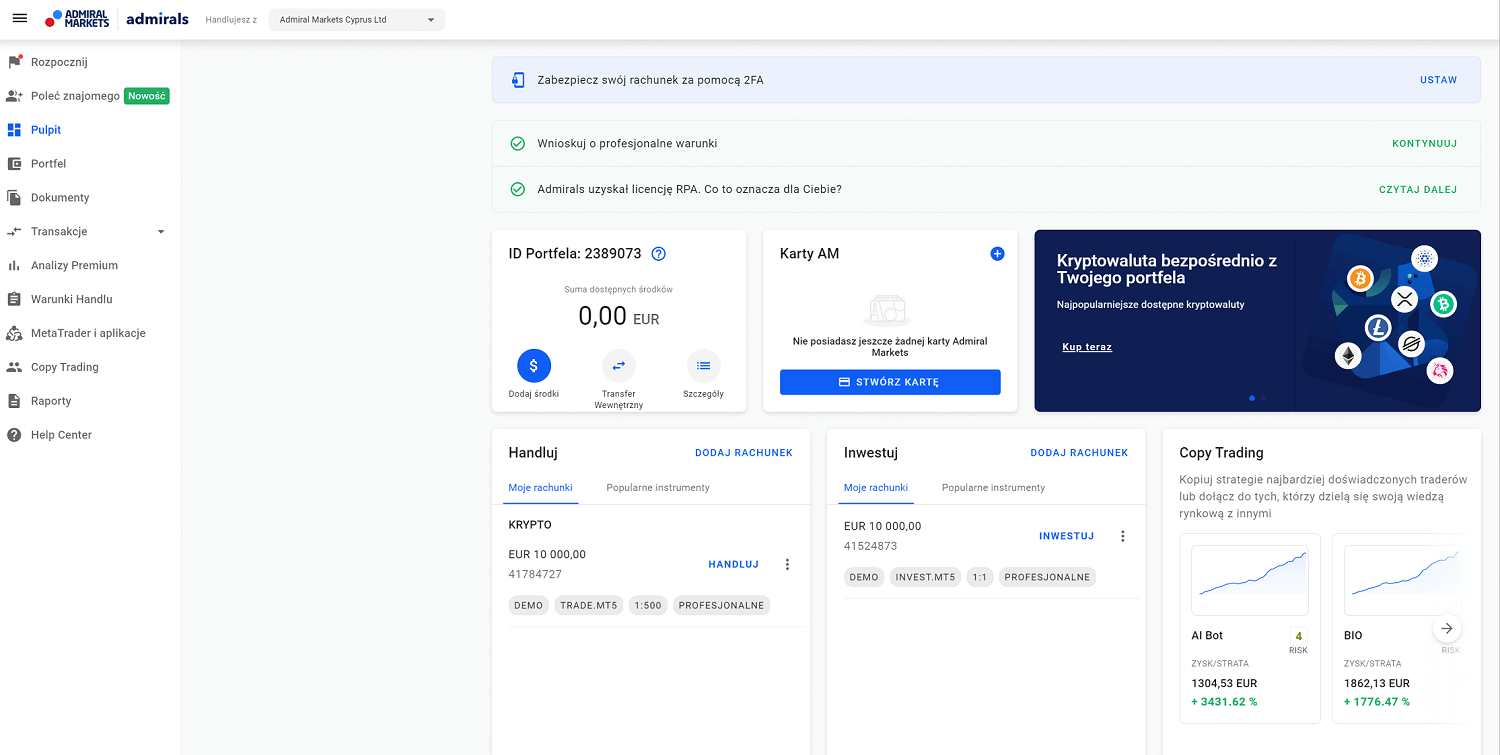Click the + 3431.62 % return value

1224,702
